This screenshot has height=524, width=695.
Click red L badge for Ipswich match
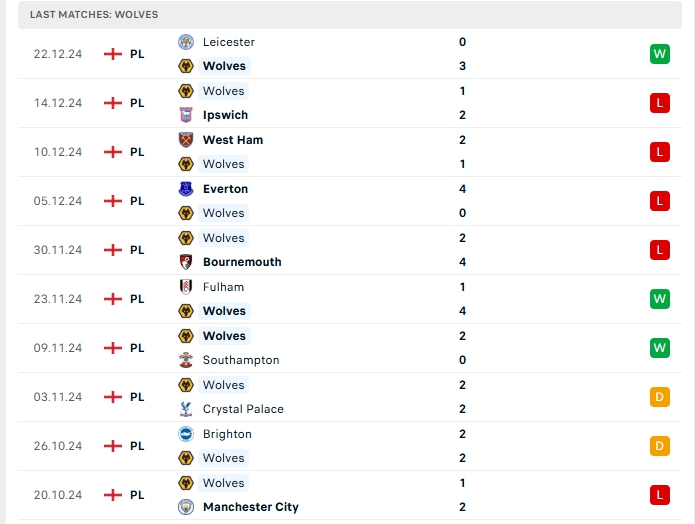tap(659, 103)
